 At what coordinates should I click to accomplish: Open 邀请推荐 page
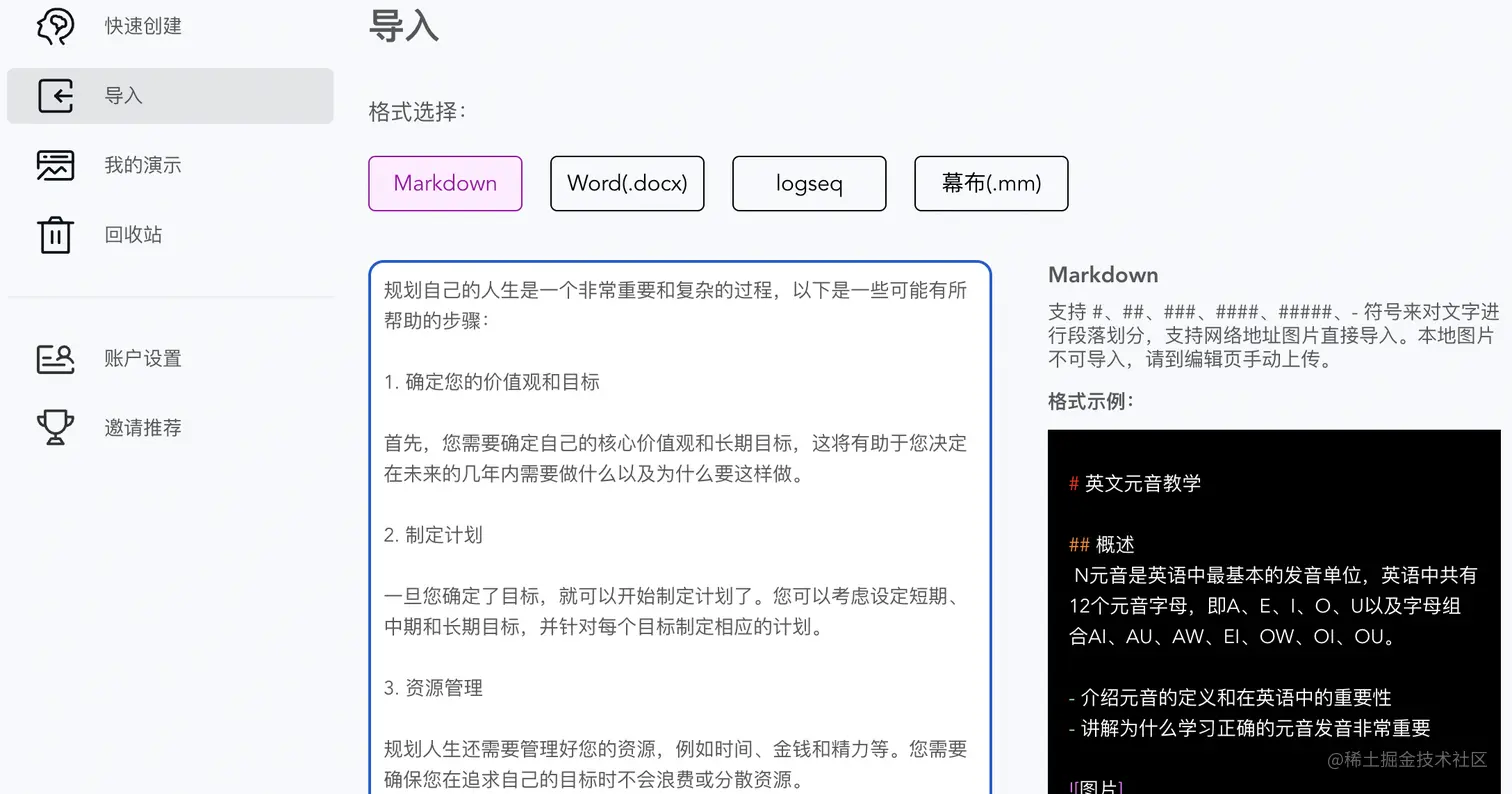(x=143, y=428)
